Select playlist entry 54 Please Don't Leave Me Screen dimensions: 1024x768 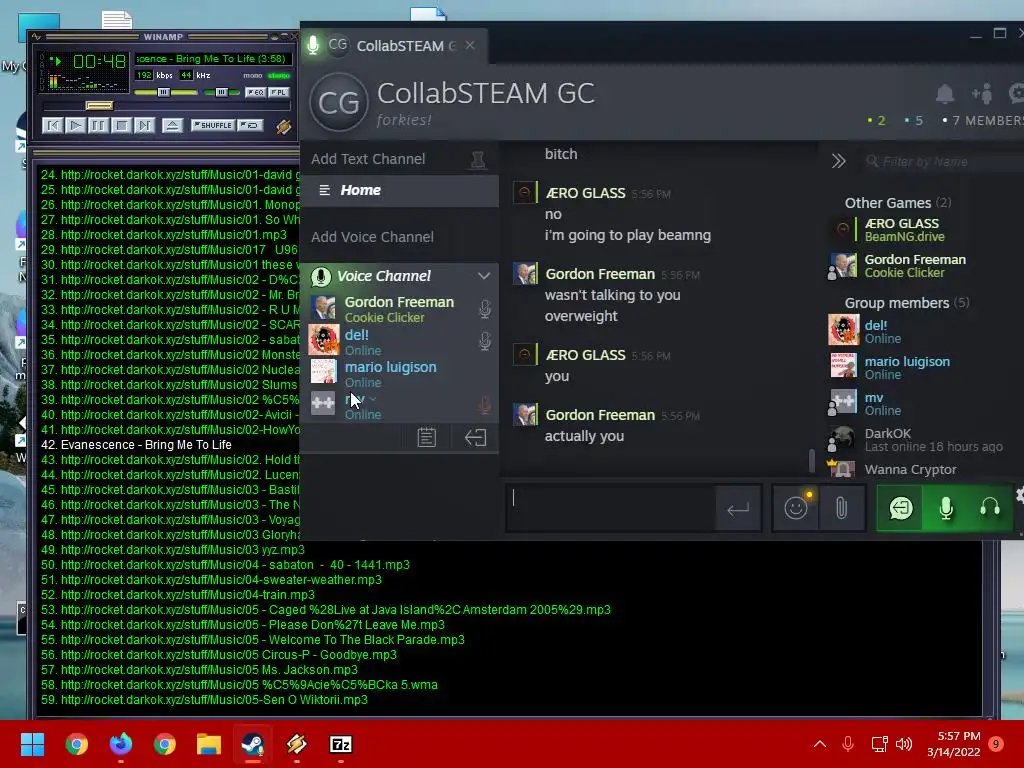(x=242, y=625)
